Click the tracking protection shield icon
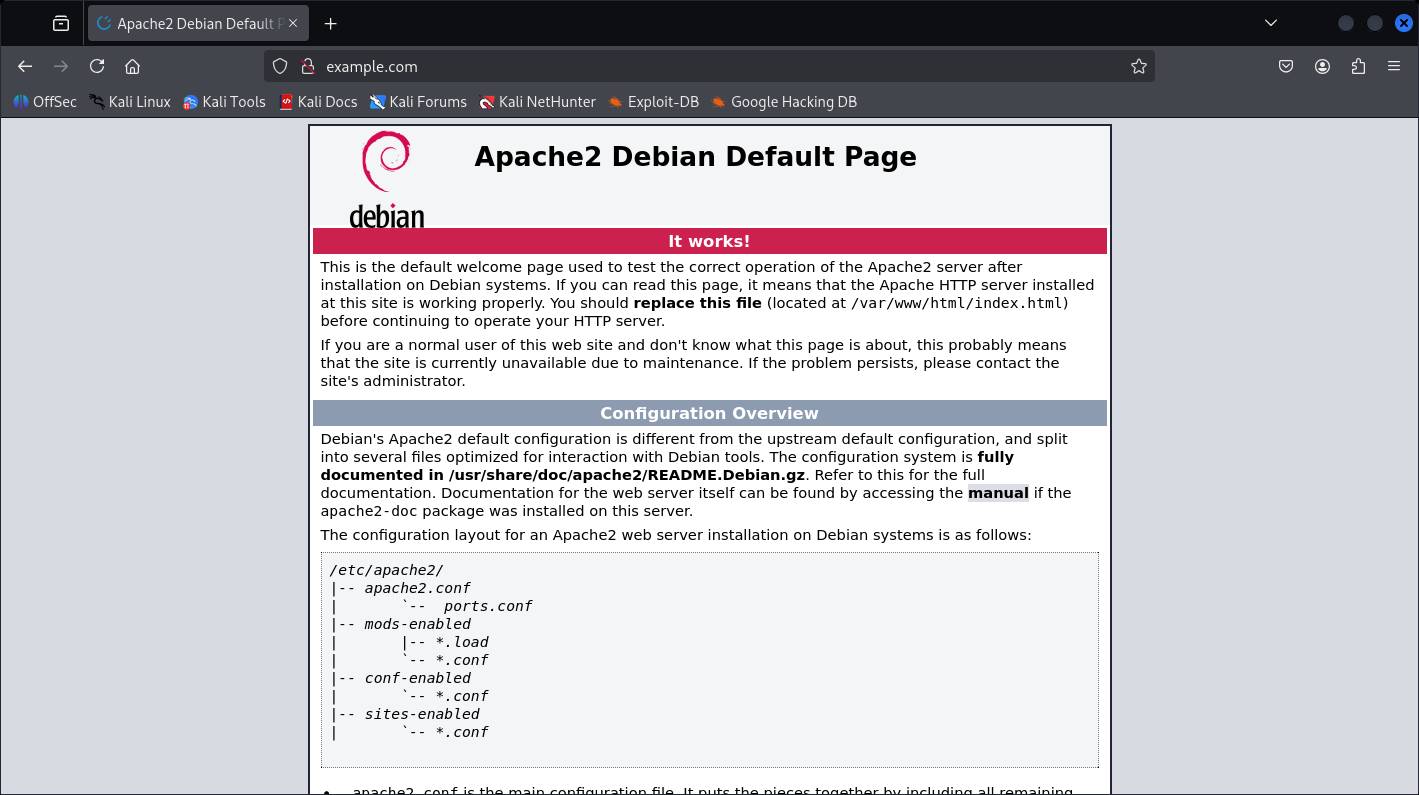 280,66
